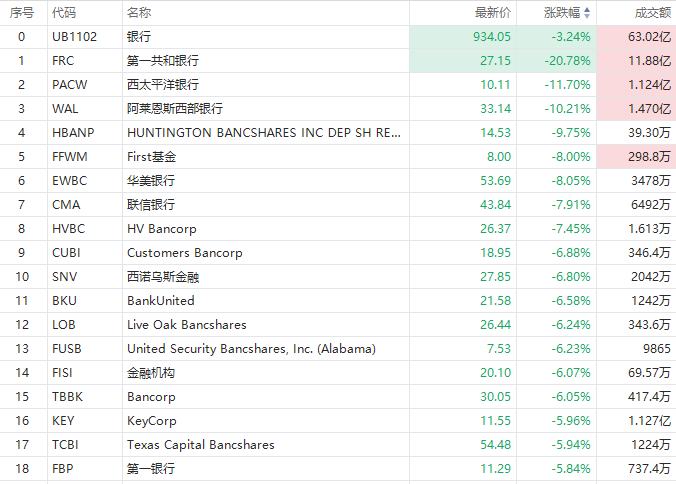676x484 pixels.
Task: Sort by the 最新价 column header
Action: (x=492, y=13)
